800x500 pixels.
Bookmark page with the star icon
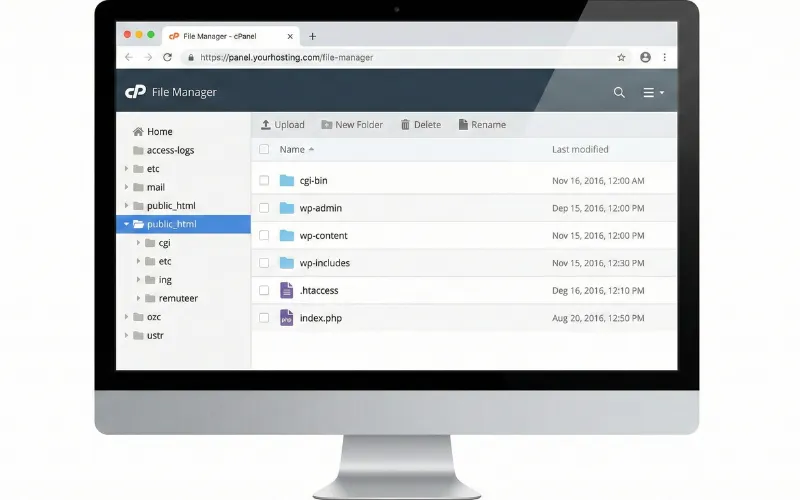pyautogui.click(x=621, y=57)
